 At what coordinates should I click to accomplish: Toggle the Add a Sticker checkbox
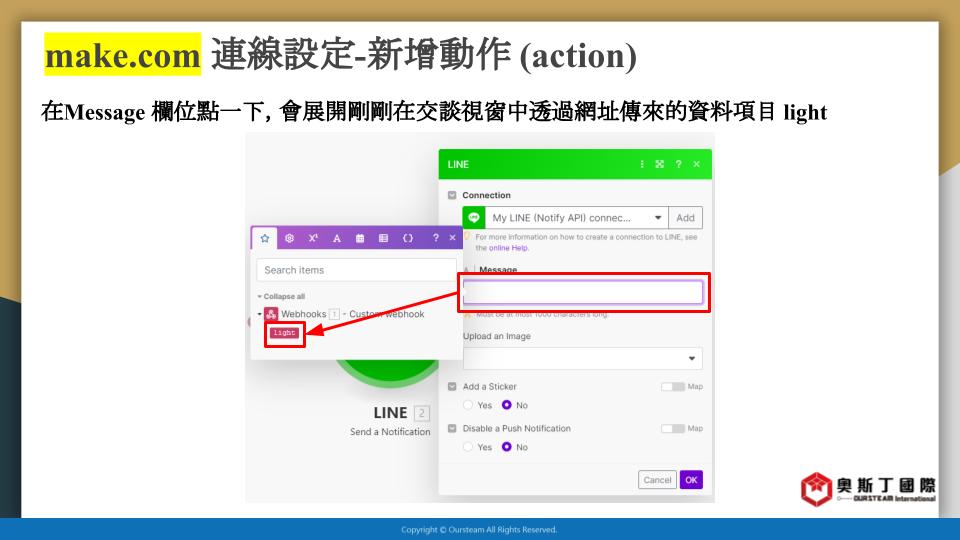click(452, 386)
